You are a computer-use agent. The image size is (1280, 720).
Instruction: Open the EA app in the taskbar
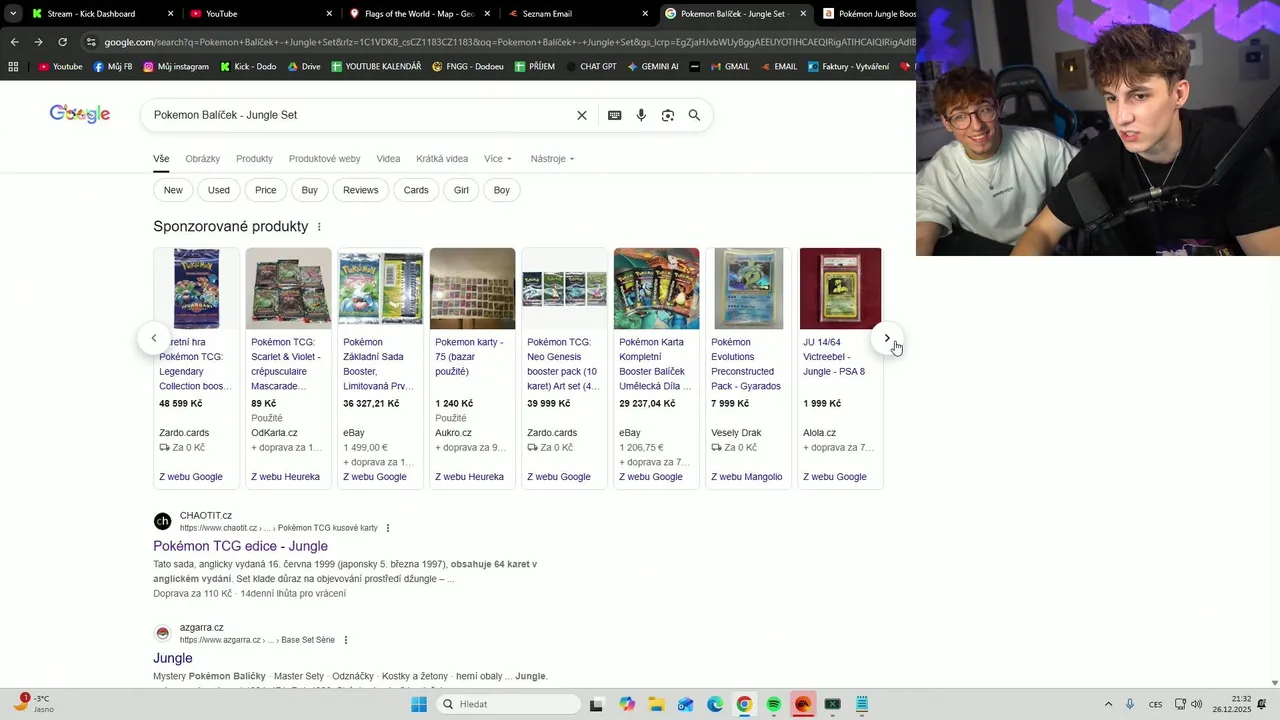[x=803, y=704]
